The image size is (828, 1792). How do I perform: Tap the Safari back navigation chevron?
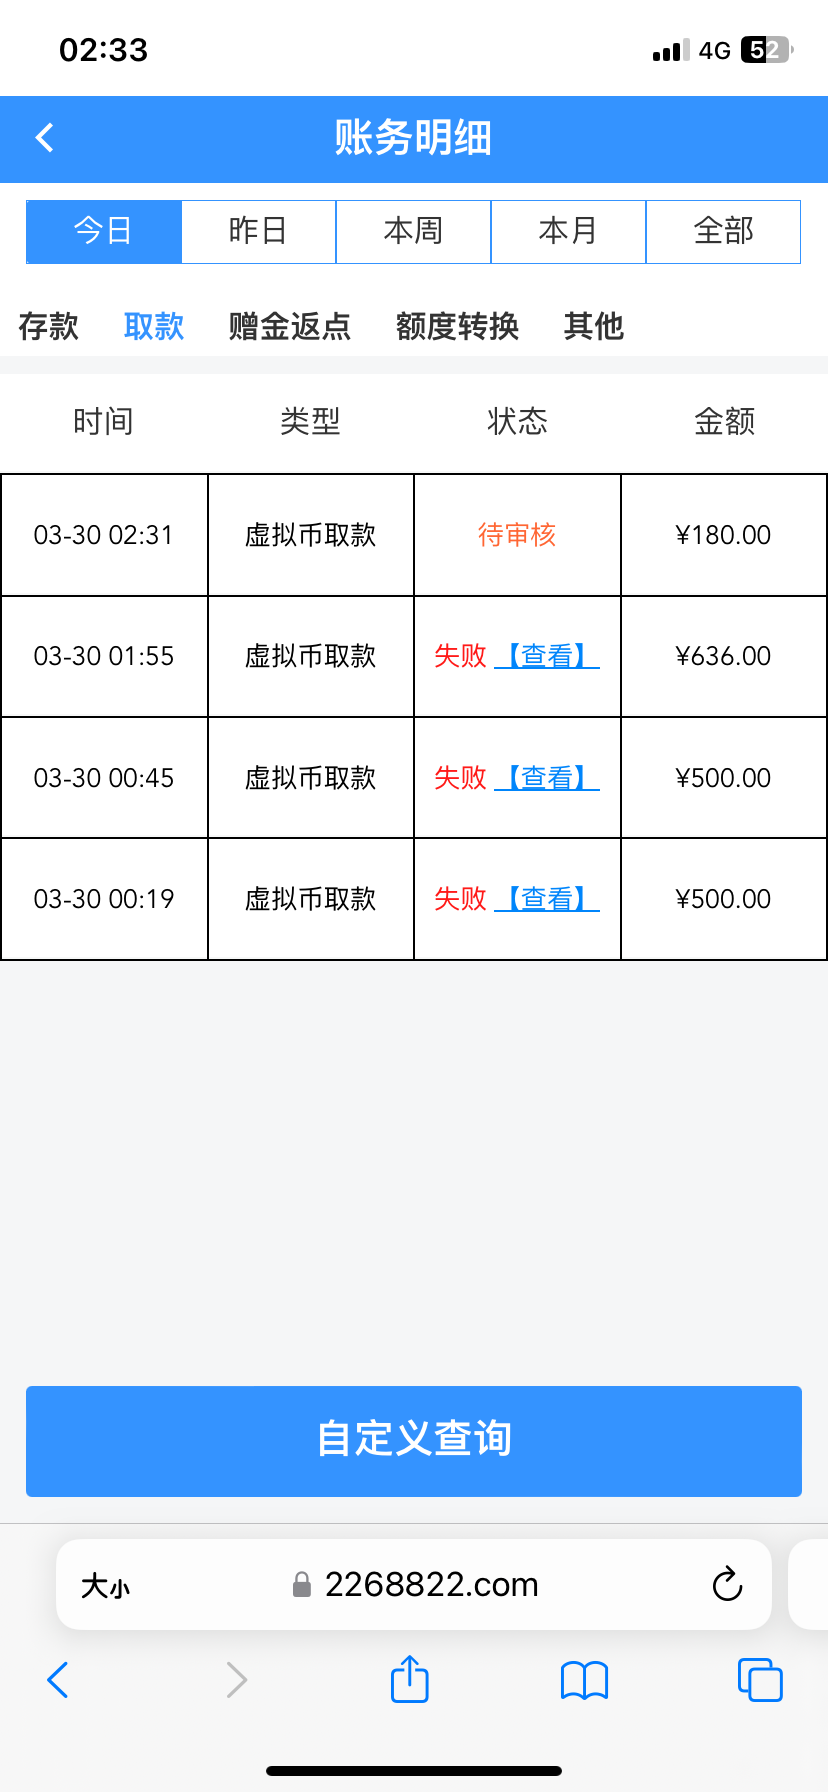(x=58, y=1679)
